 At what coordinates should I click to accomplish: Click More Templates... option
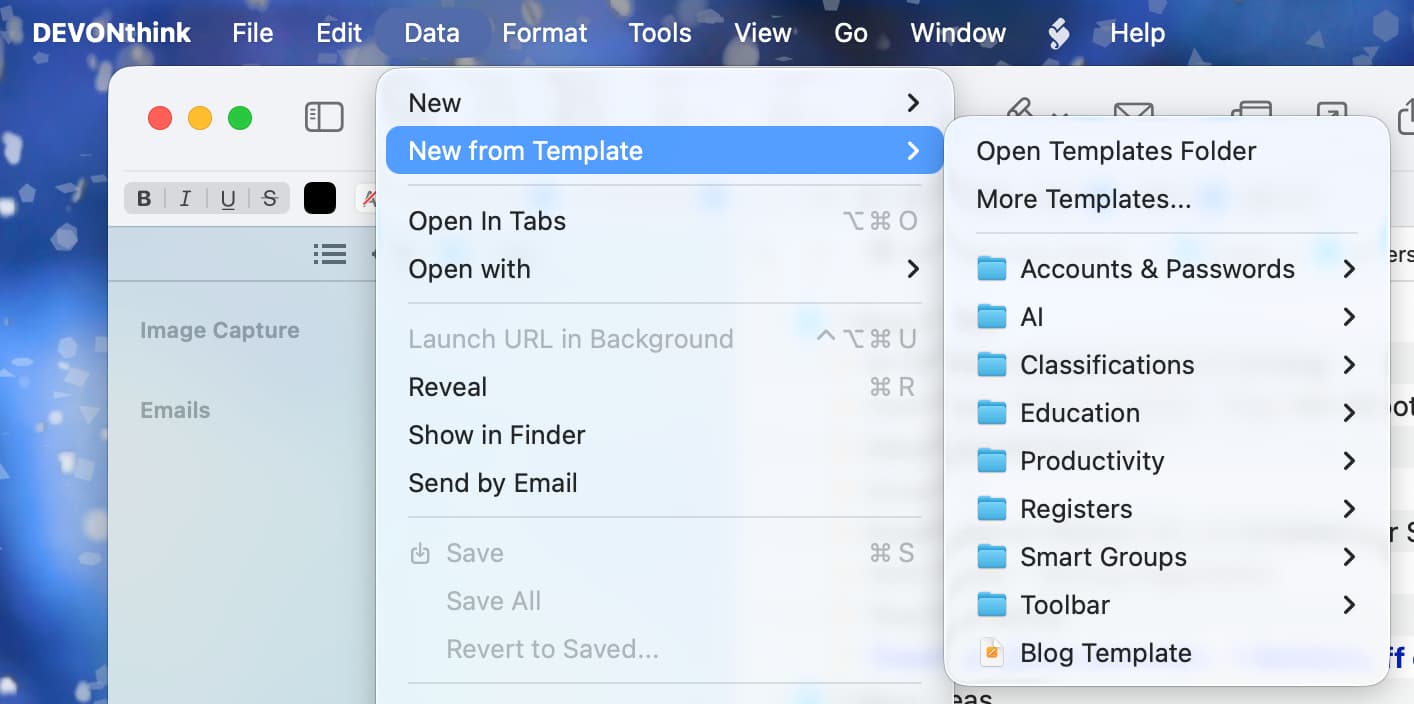tap(1084, 199)
